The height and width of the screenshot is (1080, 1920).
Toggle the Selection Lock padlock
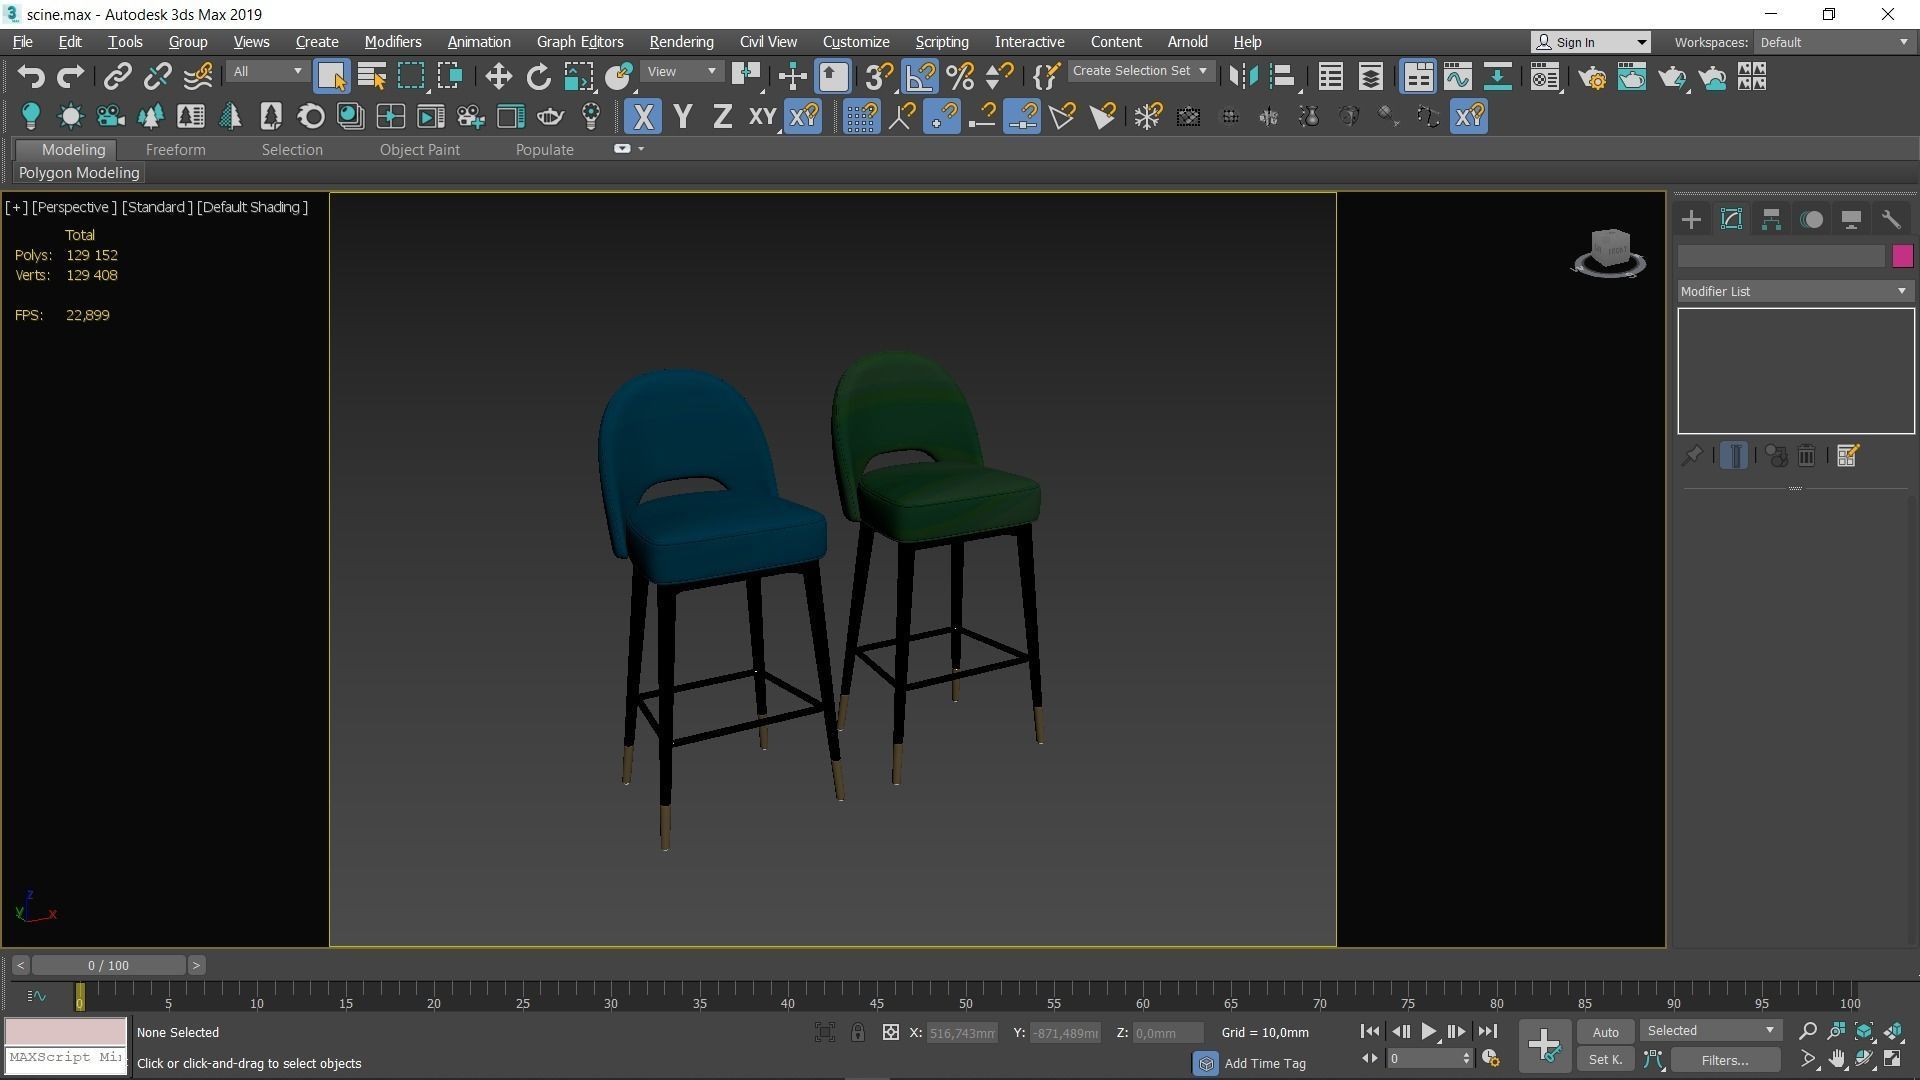point(858,1032)
